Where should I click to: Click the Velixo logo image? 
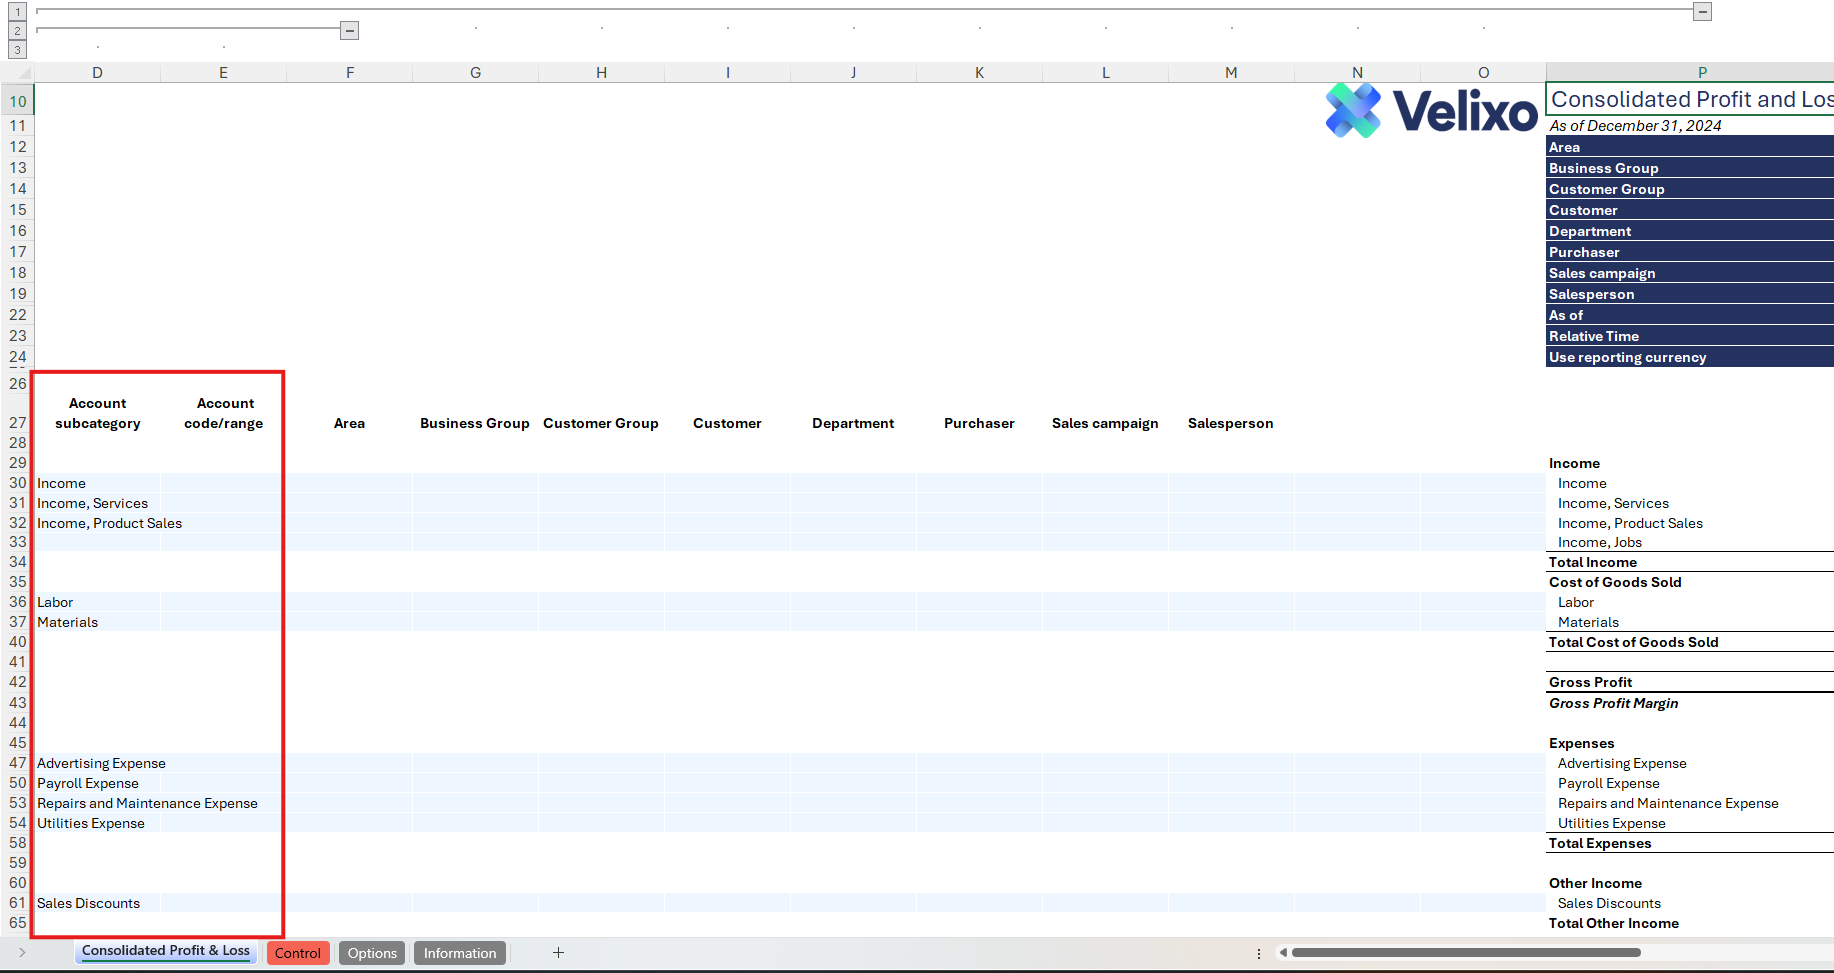pyautogui.click(x=1431, y=110)
